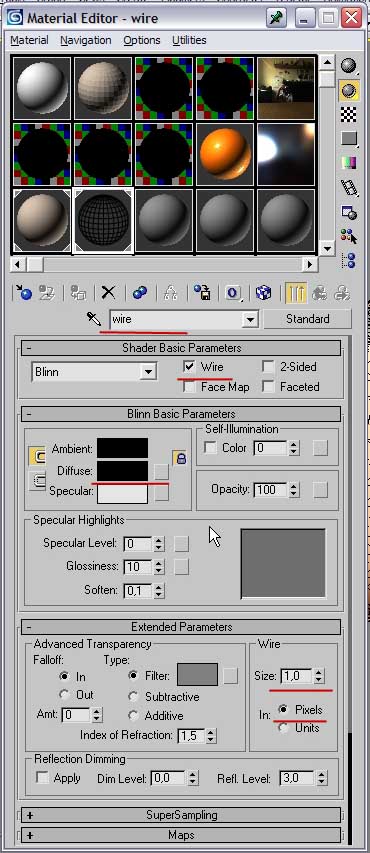
Task: Click the Glossiness value field
Action: point(138,566)
